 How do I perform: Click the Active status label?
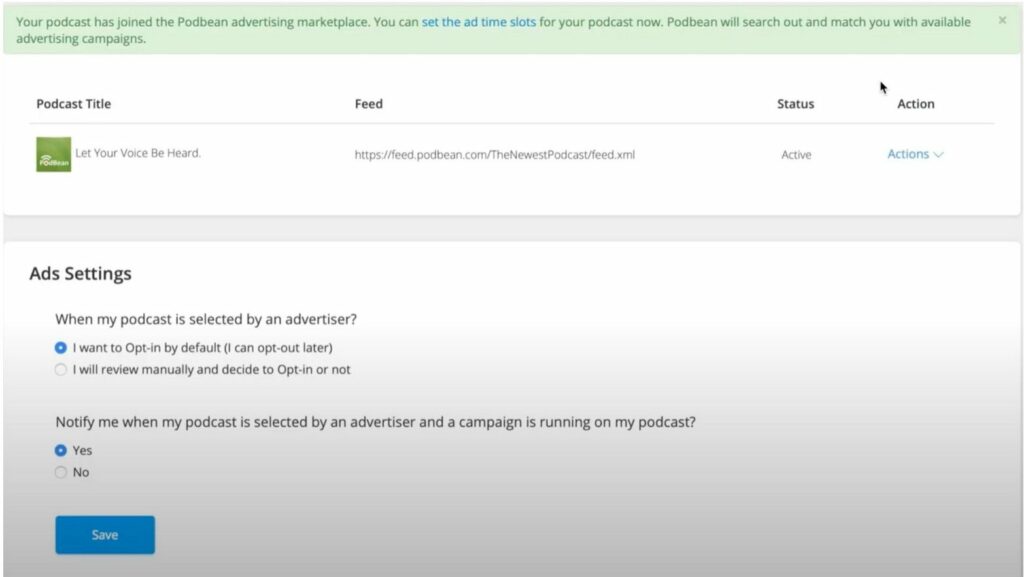(x=796, y=155)
